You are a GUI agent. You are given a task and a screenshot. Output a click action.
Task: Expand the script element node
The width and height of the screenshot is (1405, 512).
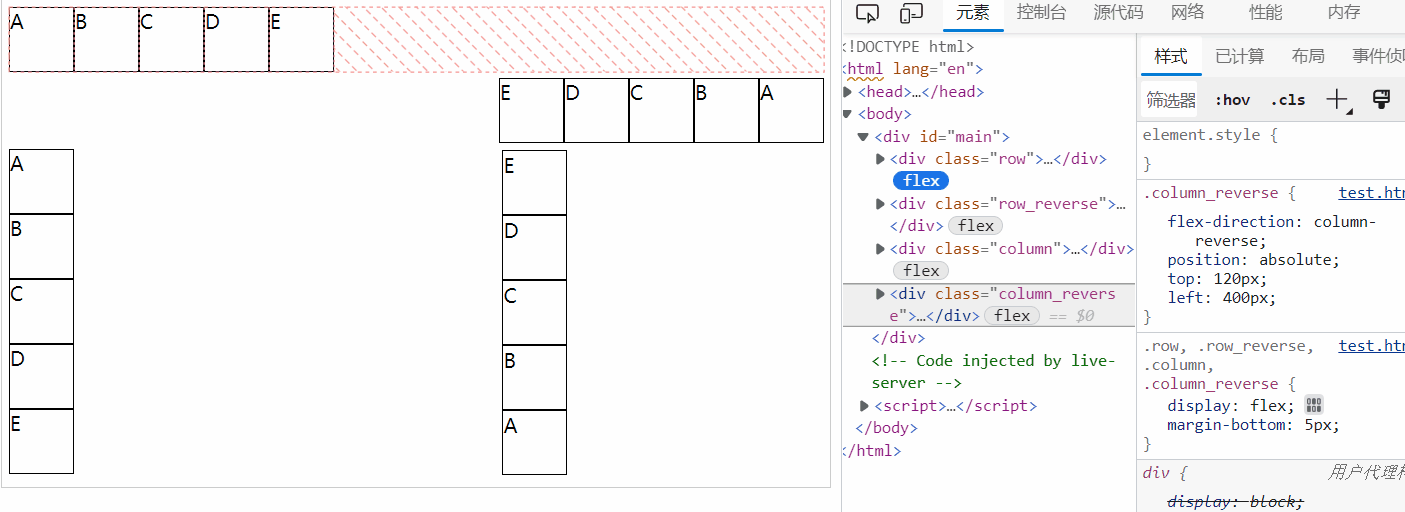point(865,406)
